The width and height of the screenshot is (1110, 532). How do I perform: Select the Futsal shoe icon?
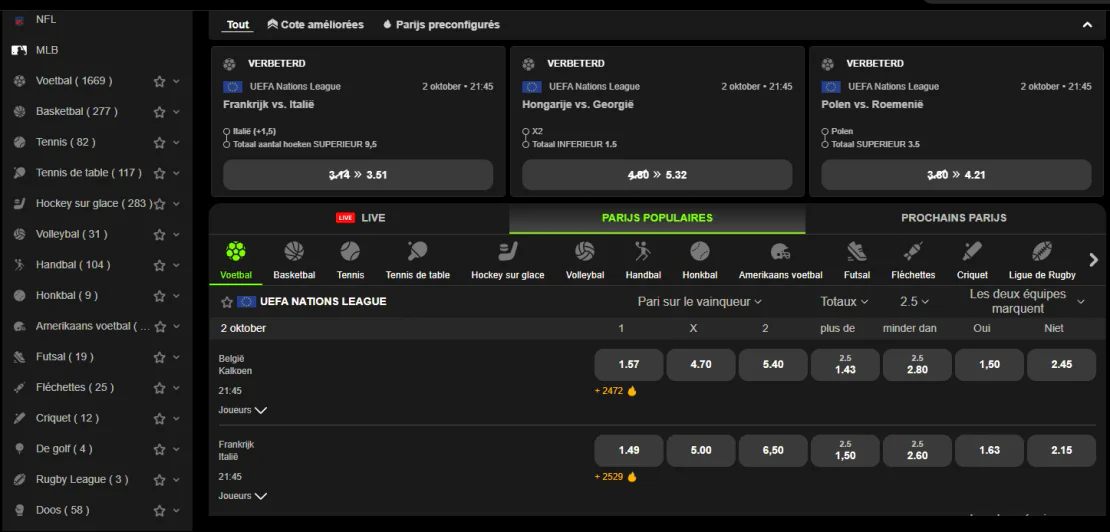point(857,251)
